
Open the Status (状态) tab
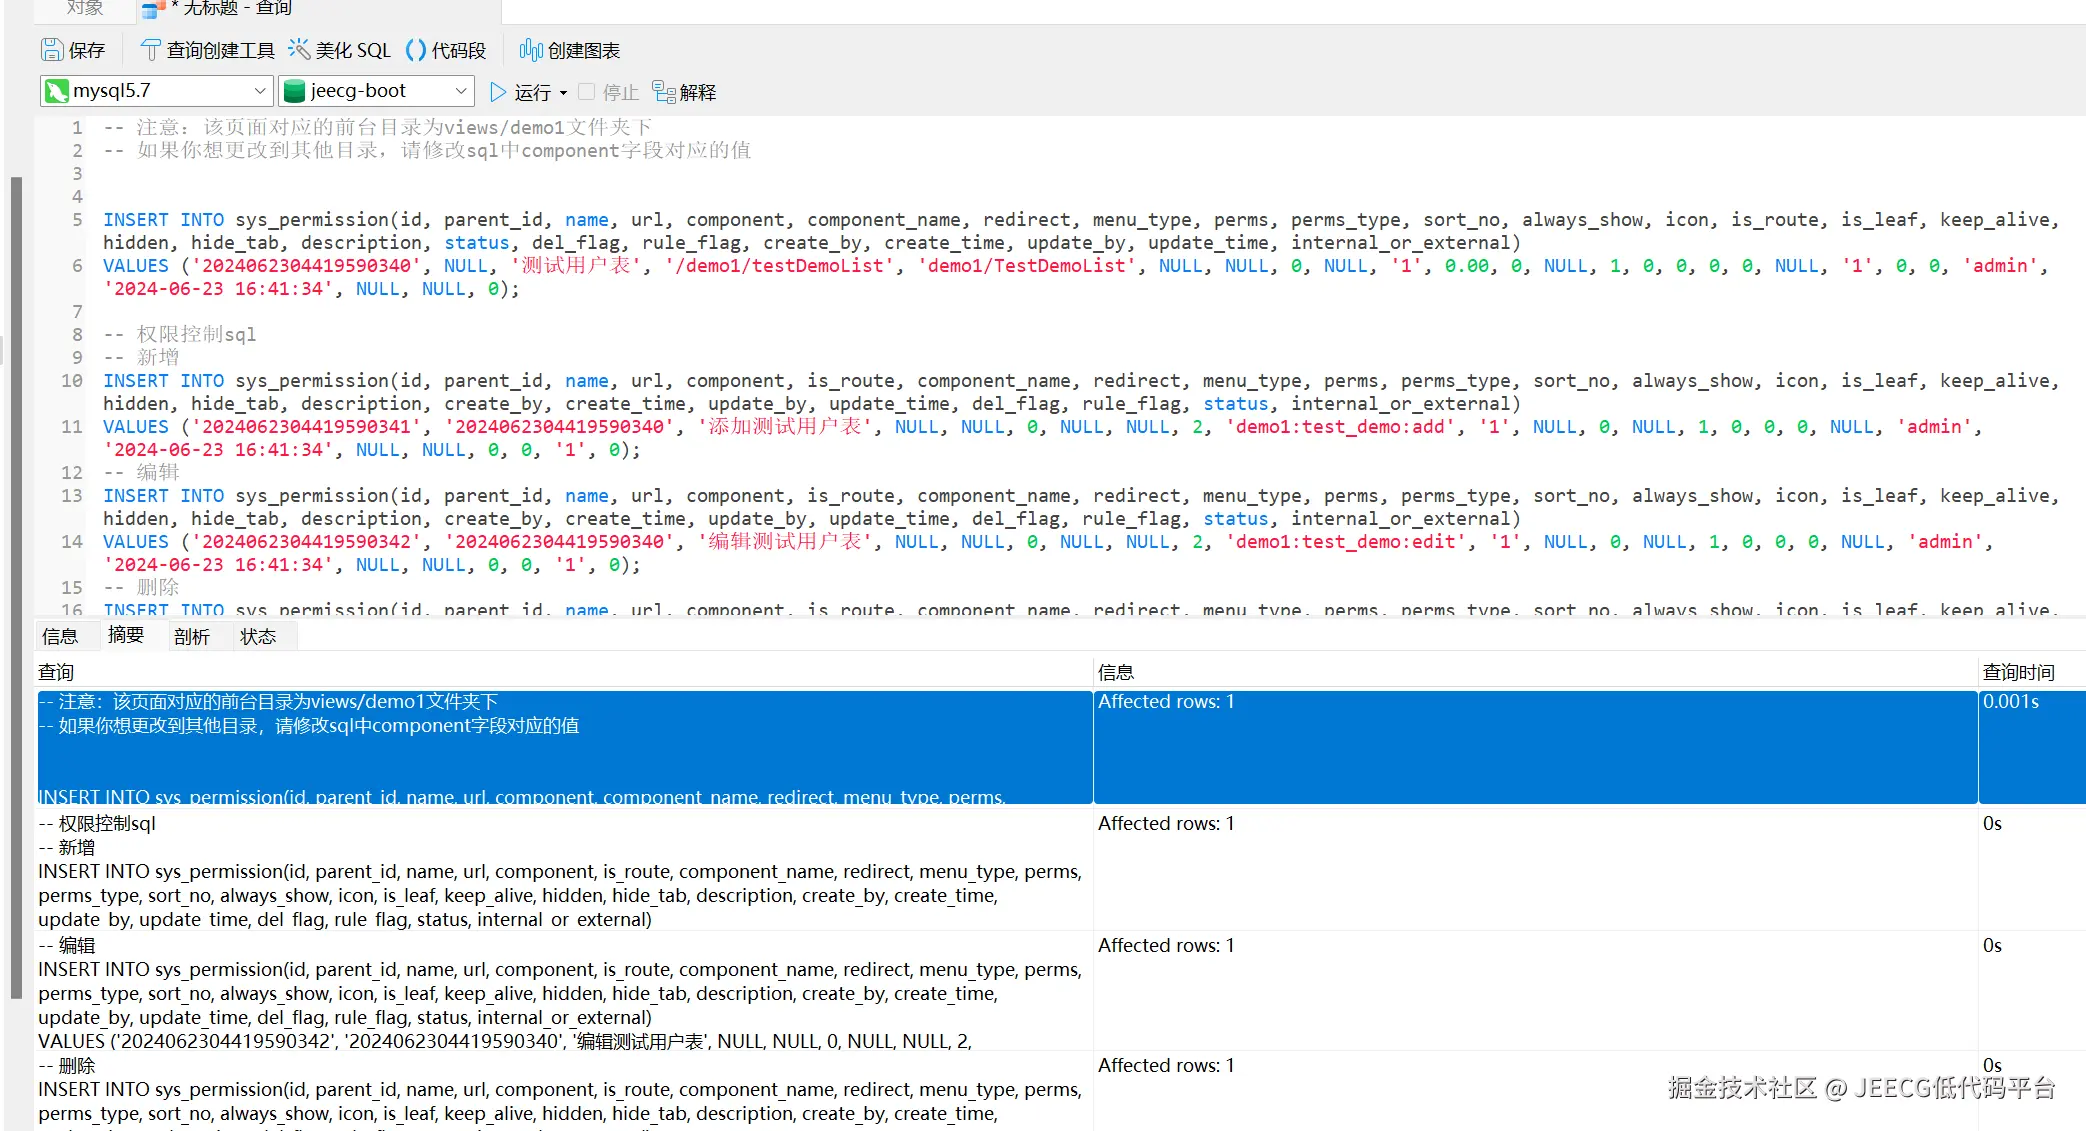pos(258,636)
